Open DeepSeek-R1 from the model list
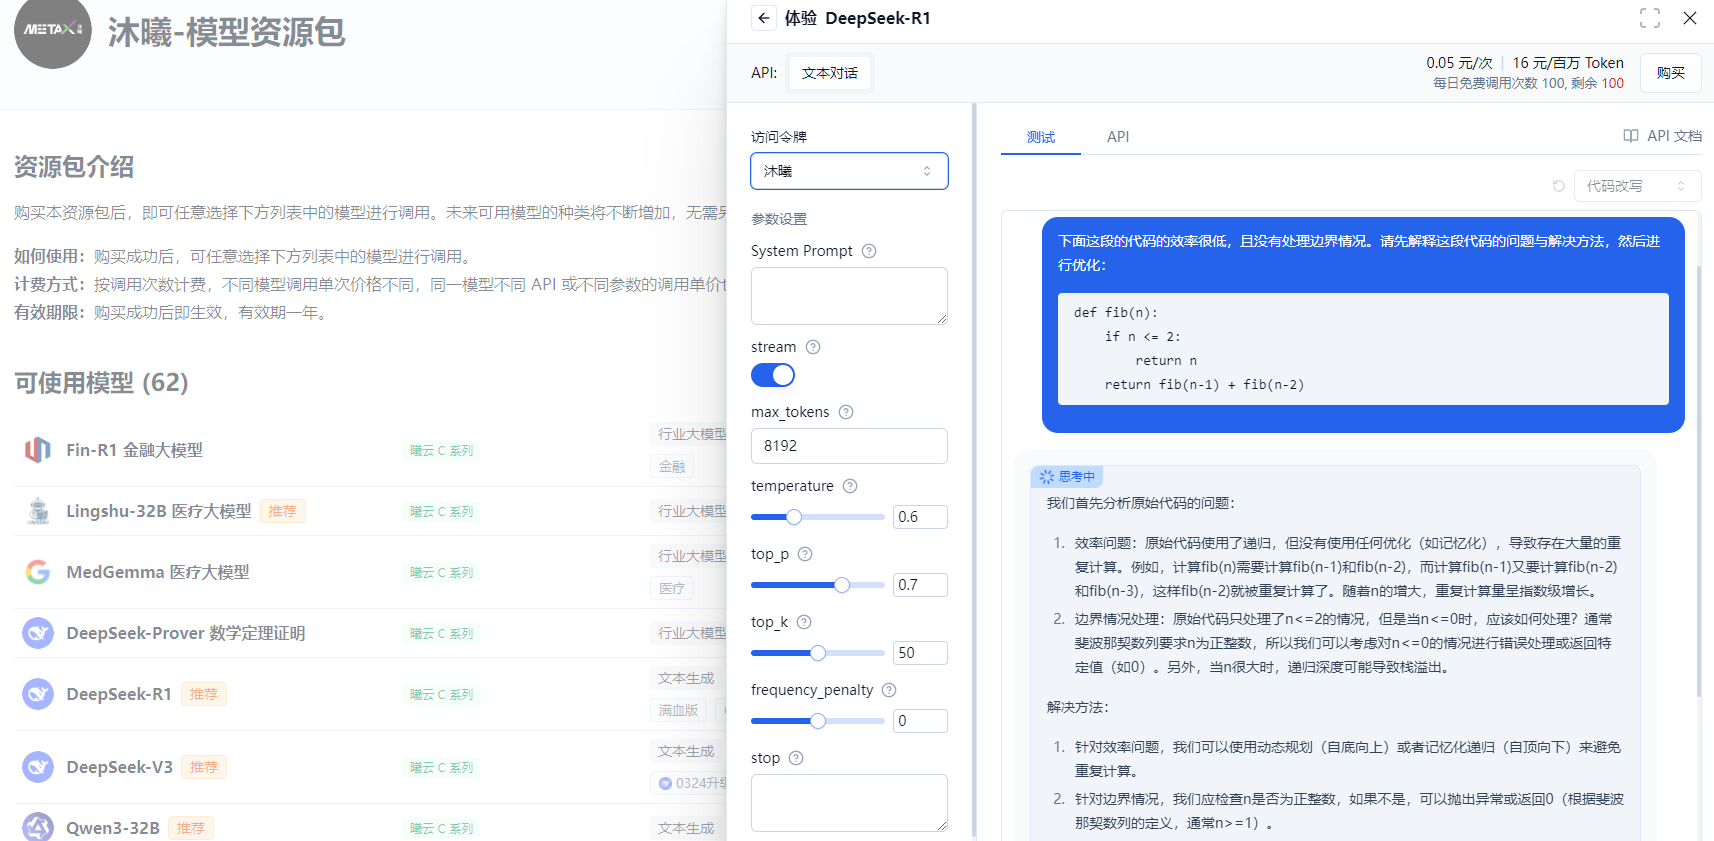 119,694
